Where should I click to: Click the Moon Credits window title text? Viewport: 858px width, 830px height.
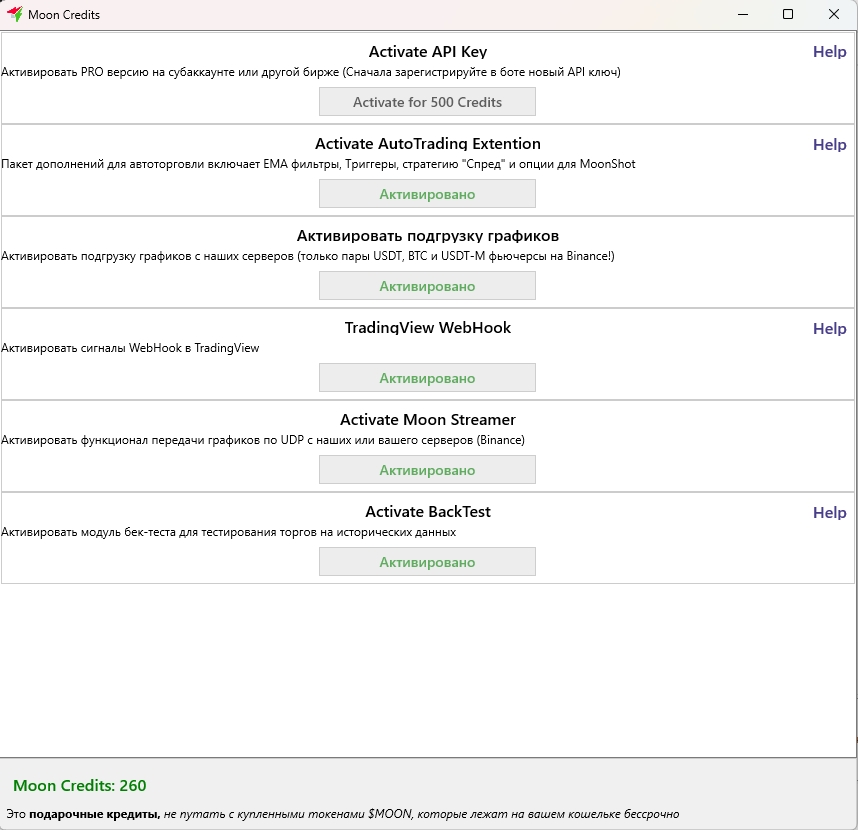(64, 15)
